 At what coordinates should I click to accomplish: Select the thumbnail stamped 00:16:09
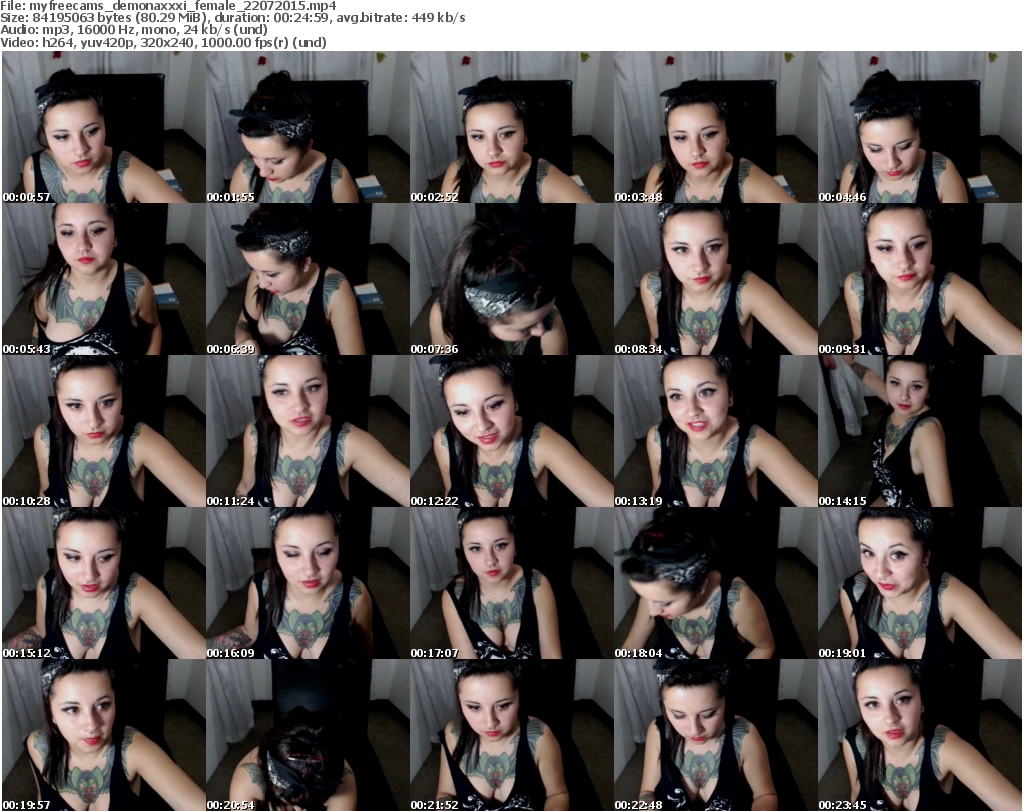pyautogui.click(x=308, y=583)
